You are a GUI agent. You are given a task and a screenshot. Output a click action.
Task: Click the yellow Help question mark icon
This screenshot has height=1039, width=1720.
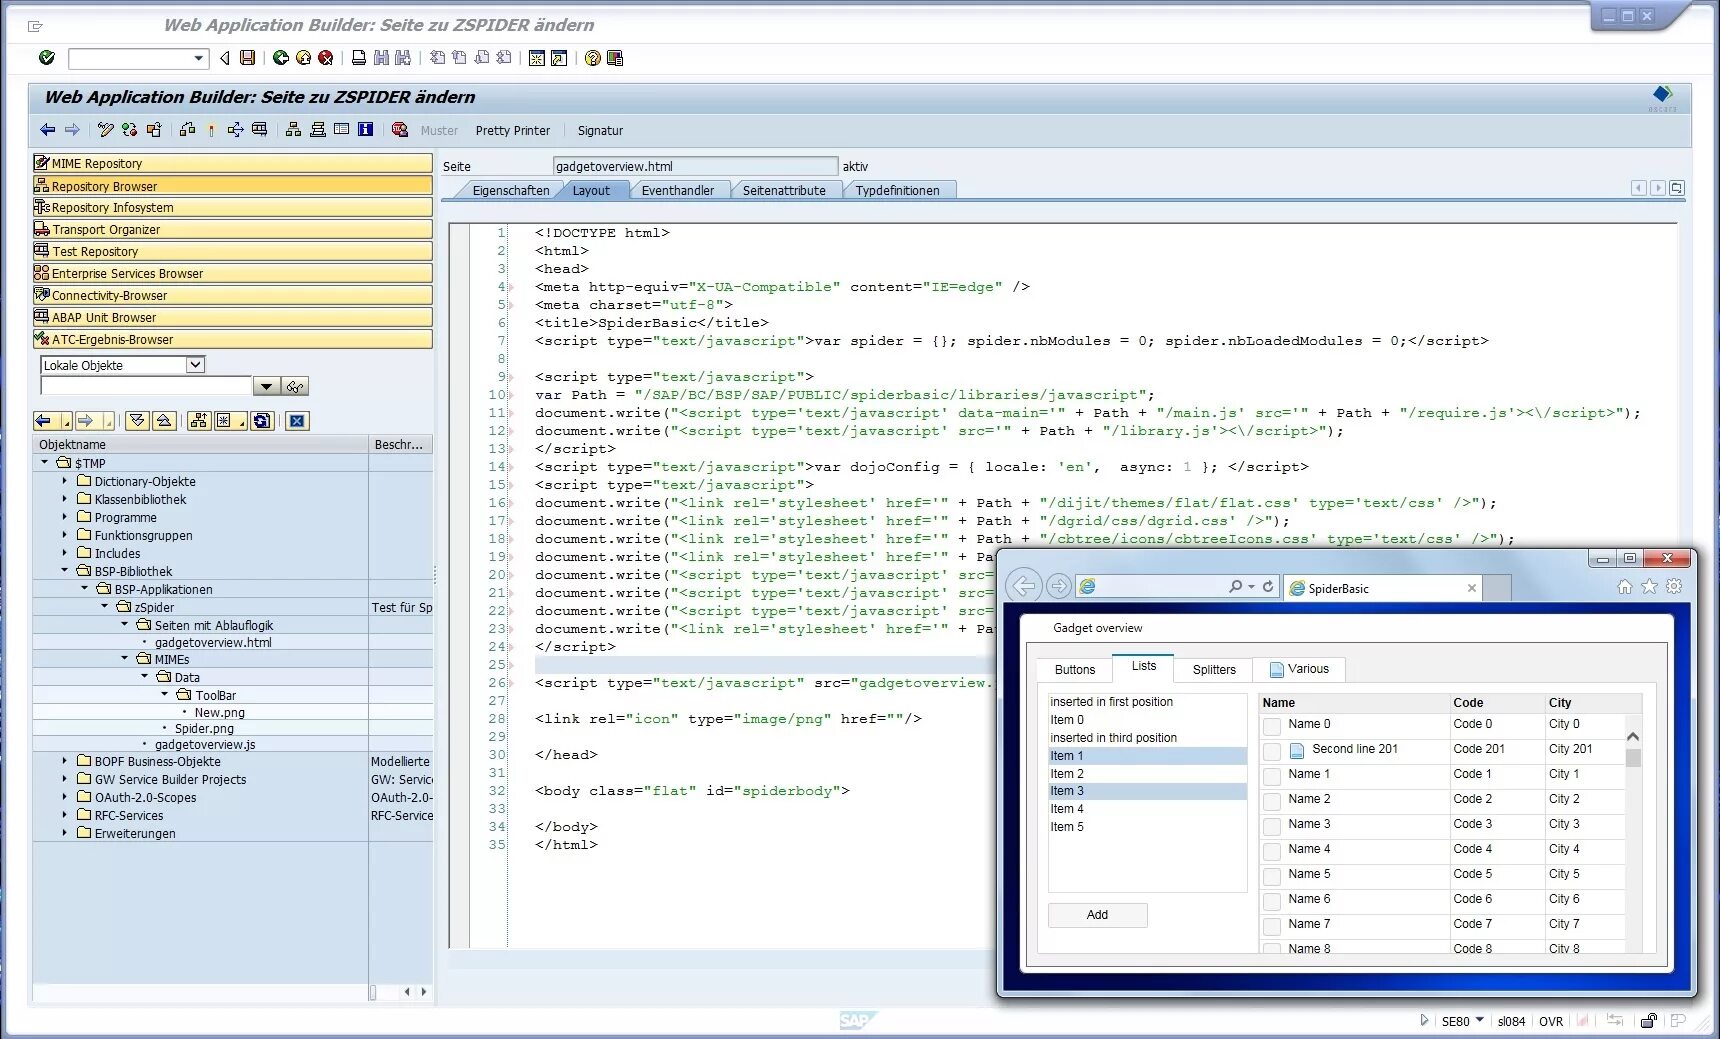(593, 58)
